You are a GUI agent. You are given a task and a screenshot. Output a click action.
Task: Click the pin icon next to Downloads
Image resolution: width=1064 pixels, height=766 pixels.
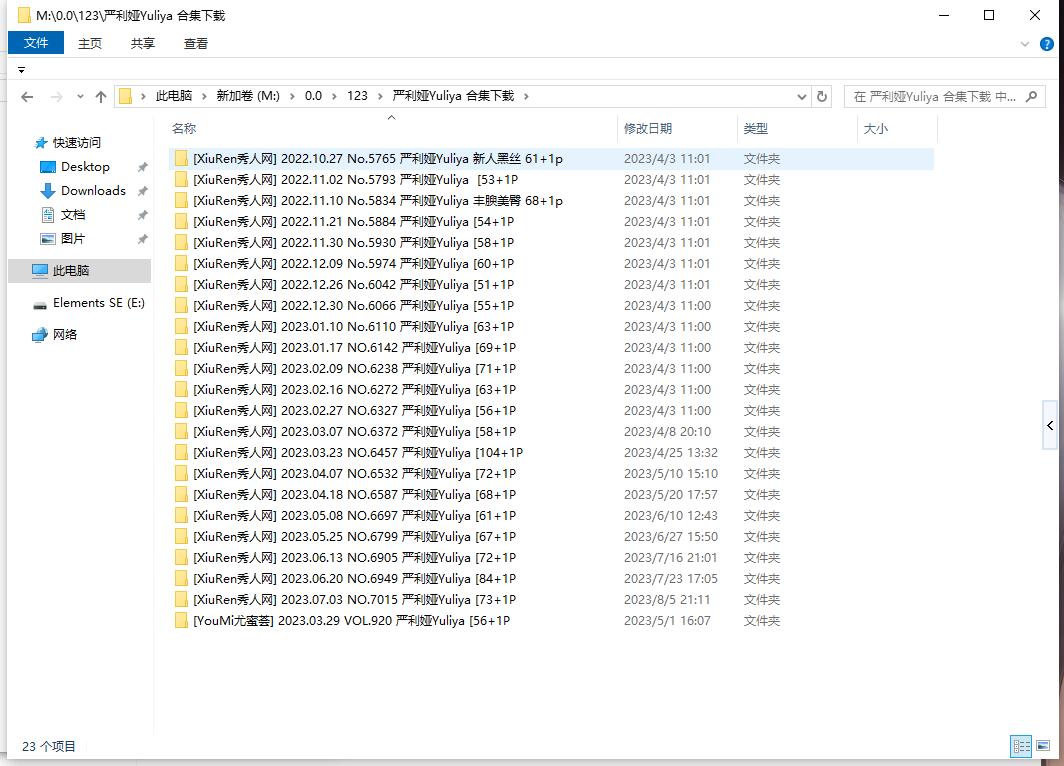(142, 191)
